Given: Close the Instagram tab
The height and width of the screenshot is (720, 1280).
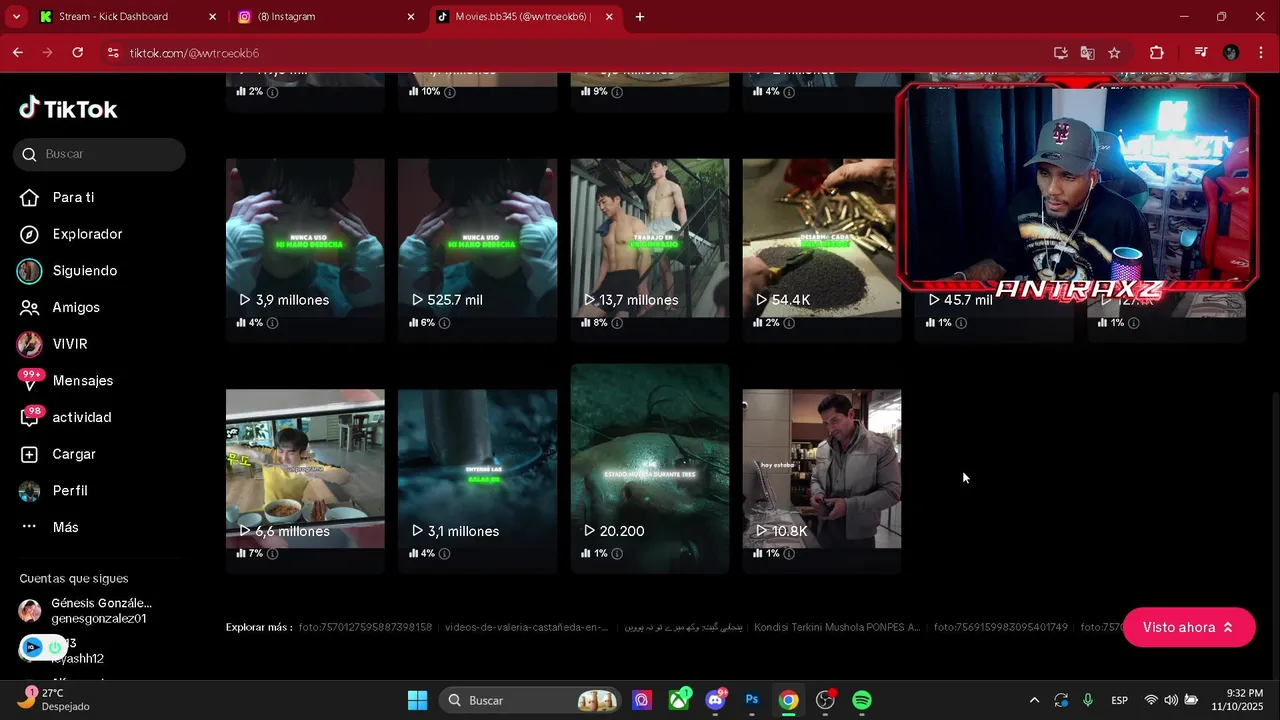Looking at the screenshot, I should click(410, 17).
